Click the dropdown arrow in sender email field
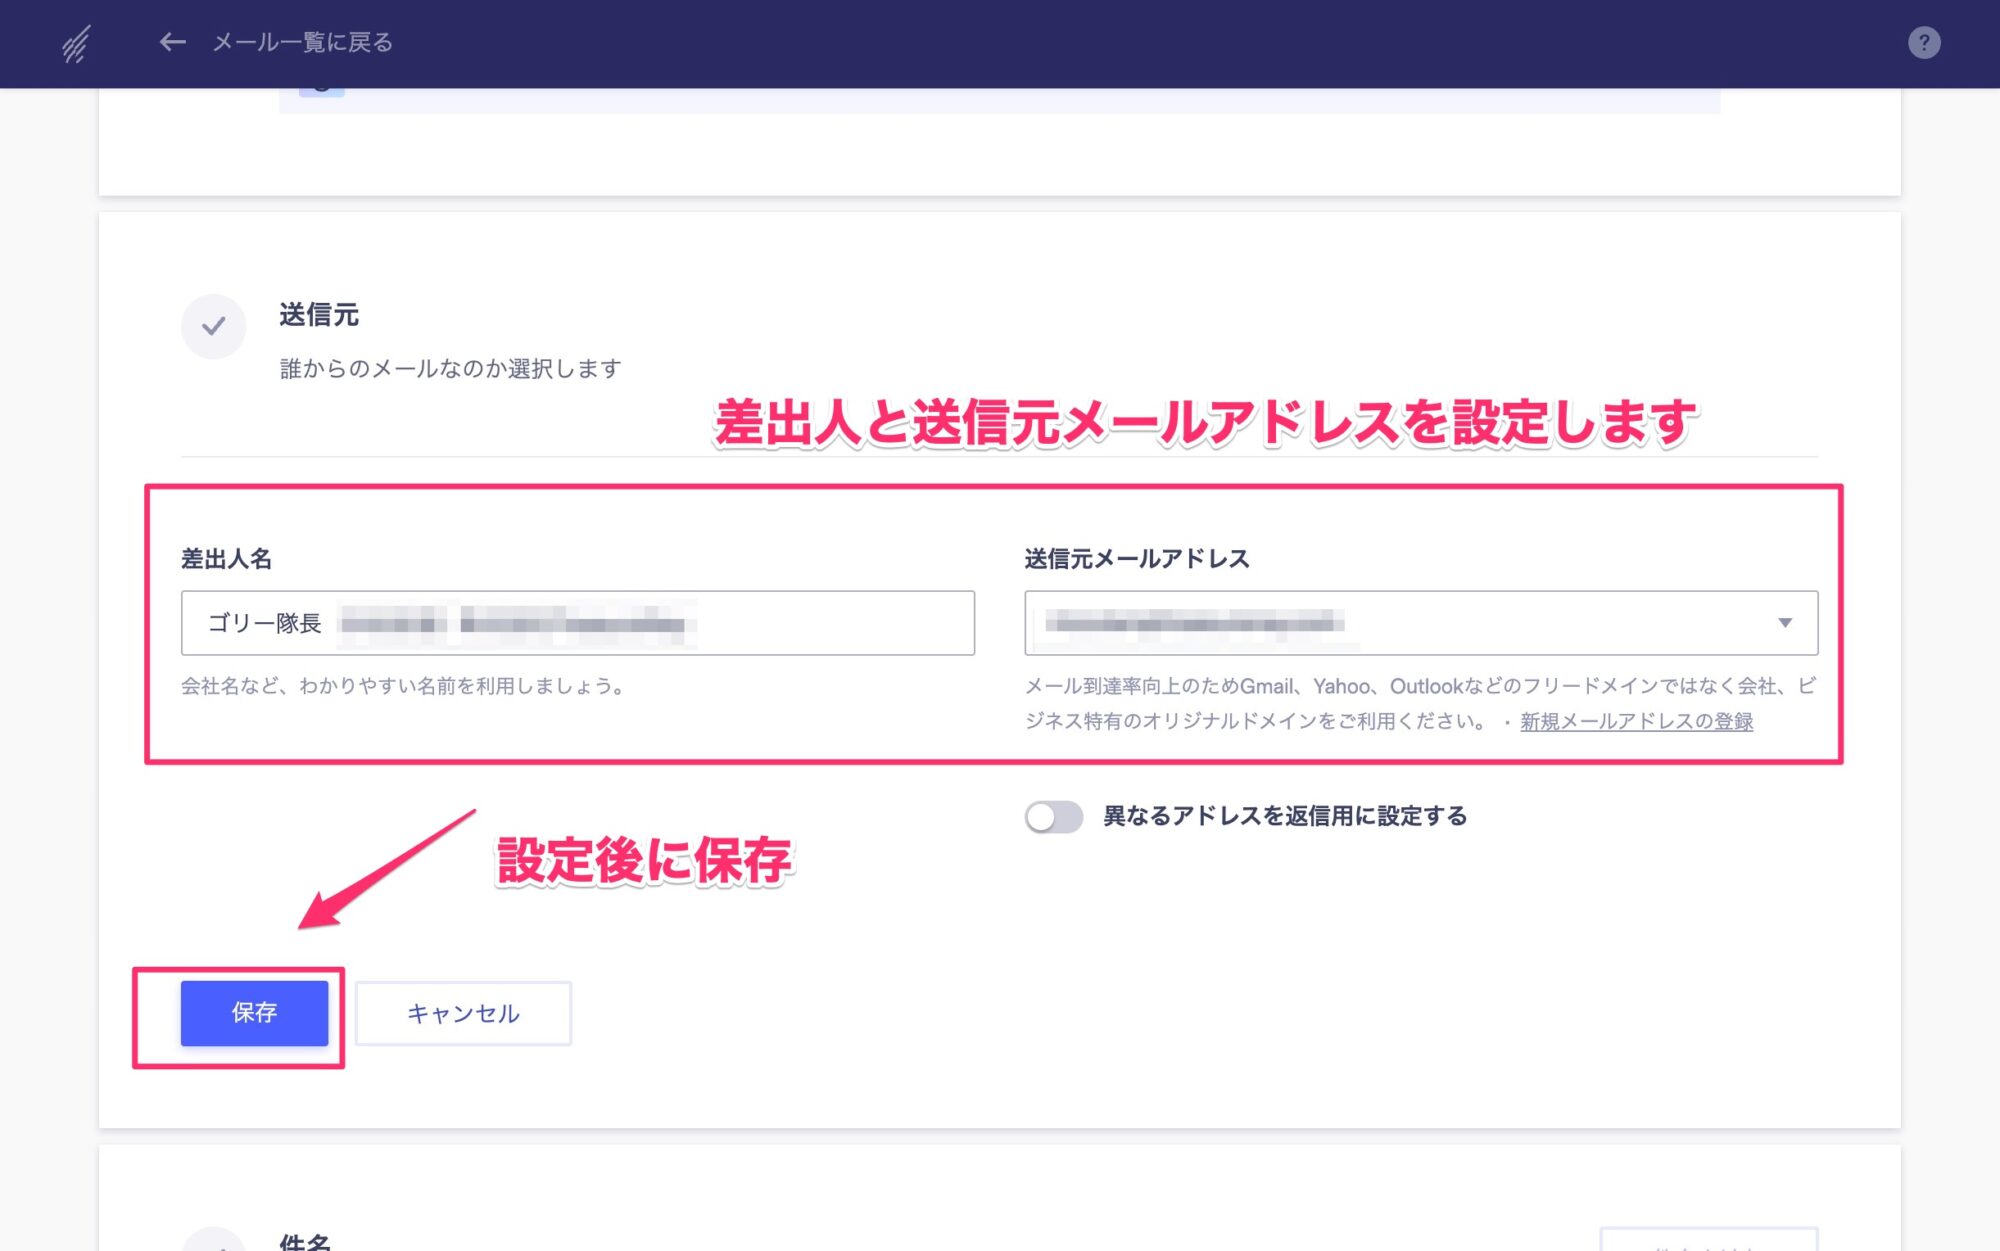This screenshot has height=1251, width=2000. (1785, 623)
